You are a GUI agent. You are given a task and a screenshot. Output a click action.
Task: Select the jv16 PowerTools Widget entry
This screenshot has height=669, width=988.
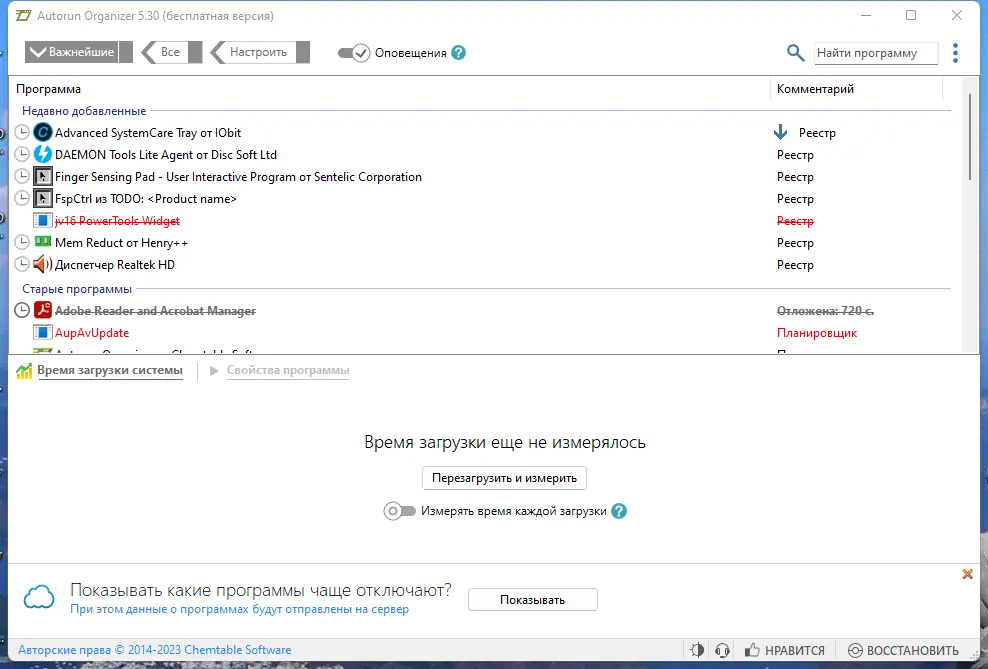click(117, 220)
